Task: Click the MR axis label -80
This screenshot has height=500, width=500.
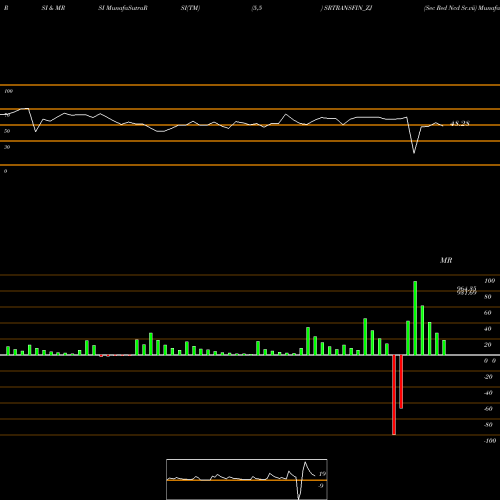Action: tap(488, 425)
